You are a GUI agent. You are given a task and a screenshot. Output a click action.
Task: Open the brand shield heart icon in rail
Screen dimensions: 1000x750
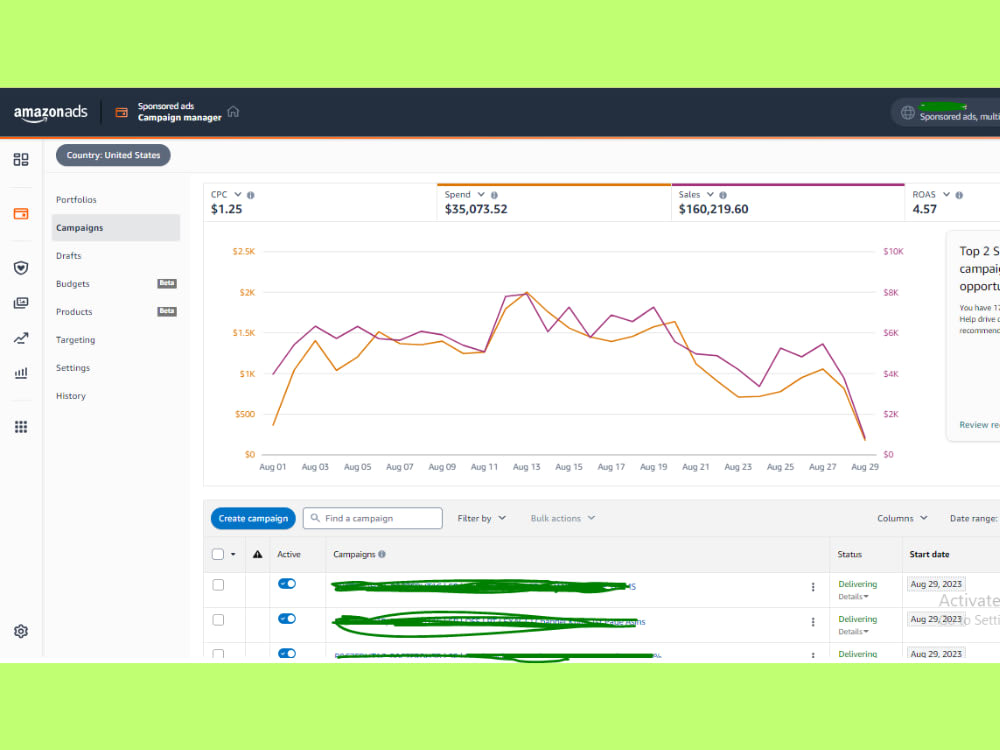pos(21,267)
